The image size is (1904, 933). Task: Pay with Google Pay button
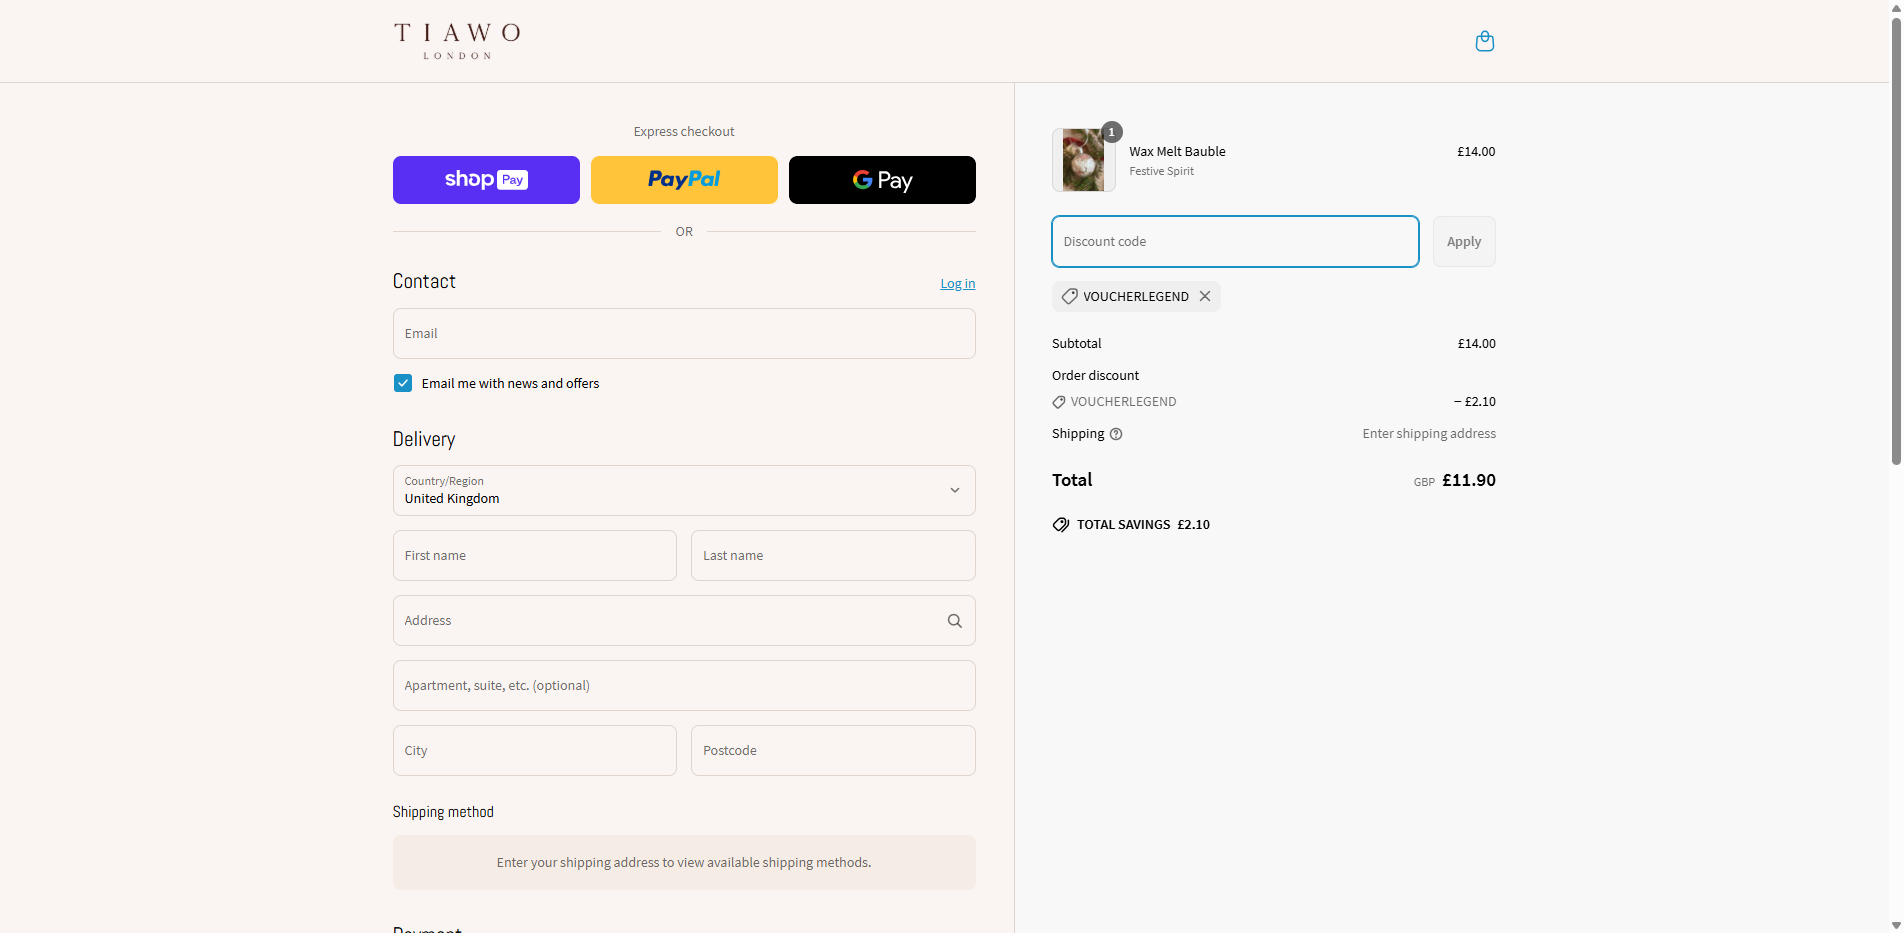click(x=882, y=180)
